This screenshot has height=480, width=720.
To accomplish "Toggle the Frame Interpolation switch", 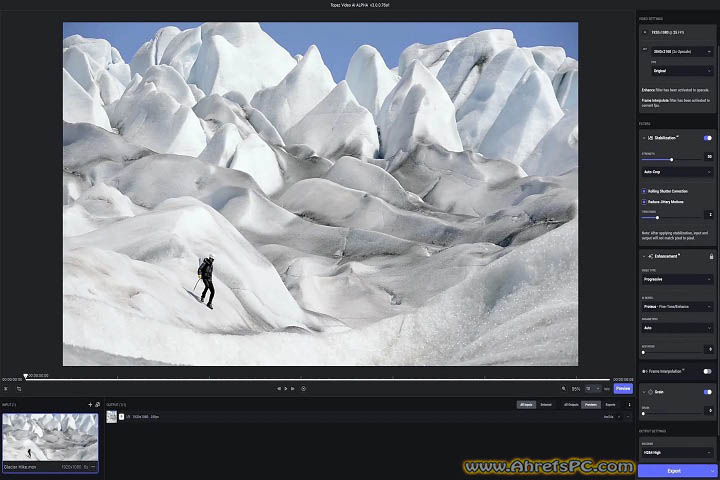I will pos(708,371).
